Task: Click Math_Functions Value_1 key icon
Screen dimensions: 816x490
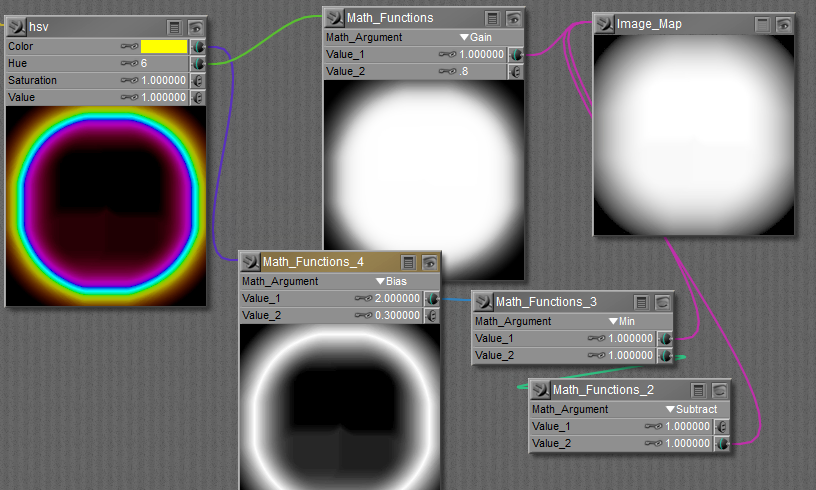Action: pyautogui.click(x=448, y=54)
